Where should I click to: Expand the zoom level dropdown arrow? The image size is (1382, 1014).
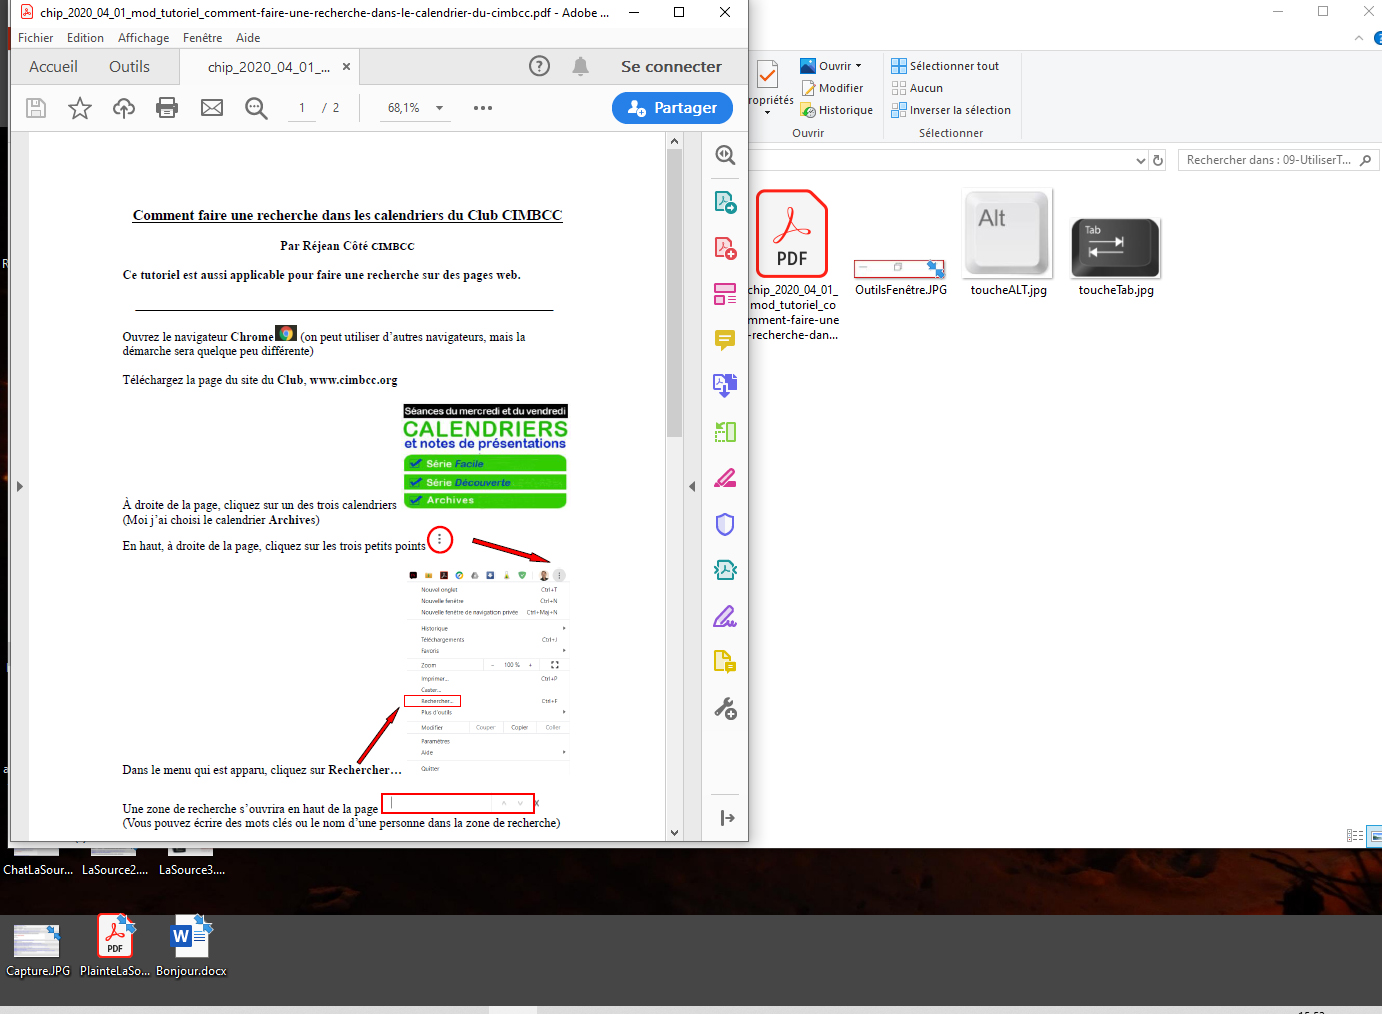[439, 108]
